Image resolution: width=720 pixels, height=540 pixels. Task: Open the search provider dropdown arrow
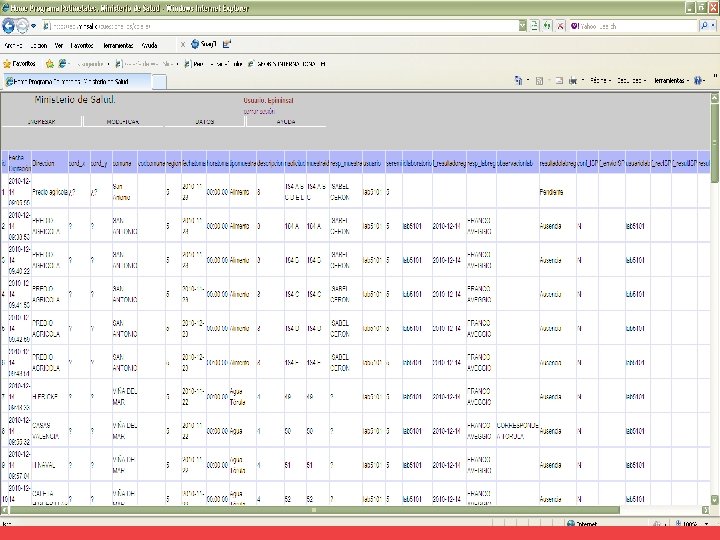tap(713, 26)
